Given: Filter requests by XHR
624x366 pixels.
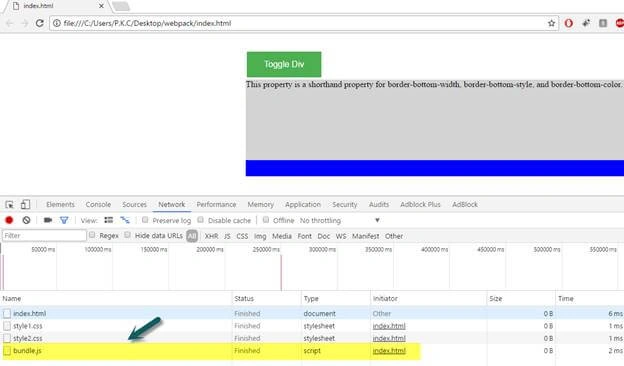Looking at the screenshot, I should [211, 236].
